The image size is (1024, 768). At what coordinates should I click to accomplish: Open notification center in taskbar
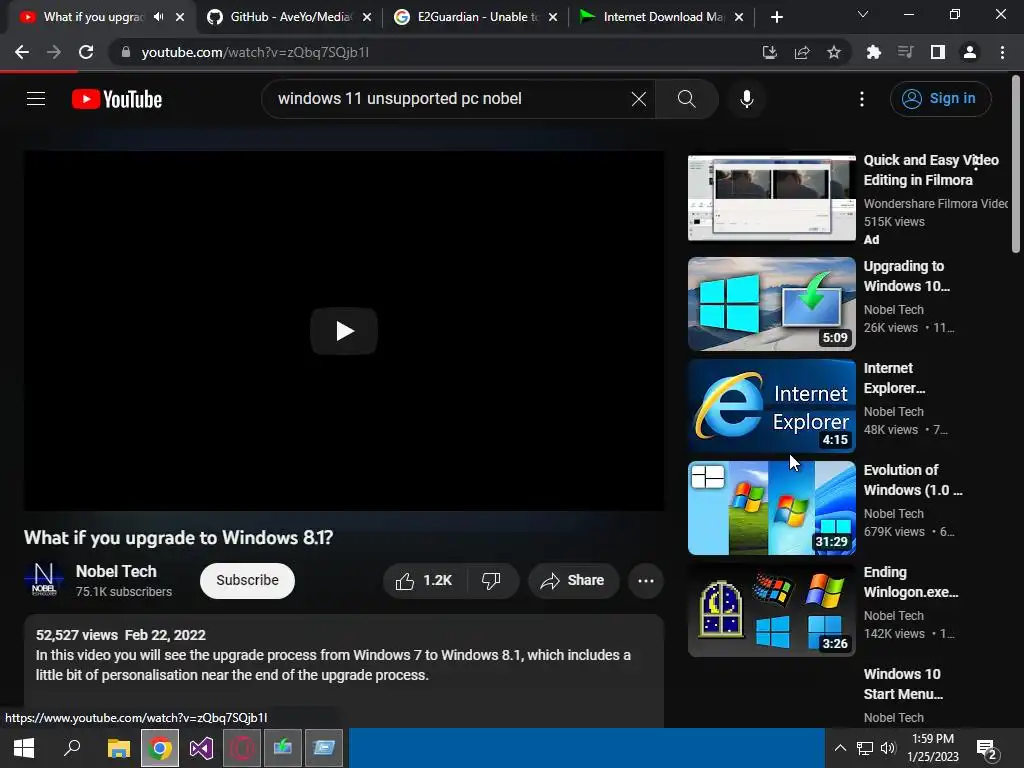coord(986,749)
